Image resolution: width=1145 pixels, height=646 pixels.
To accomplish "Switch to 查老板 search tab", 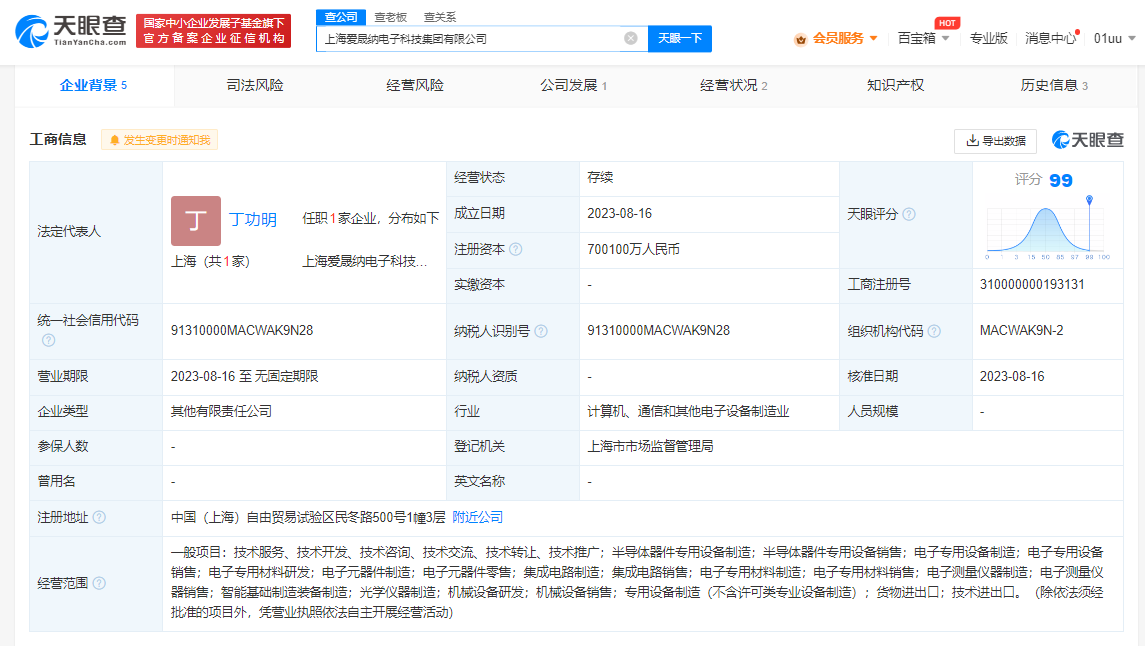I will (391, 18).
